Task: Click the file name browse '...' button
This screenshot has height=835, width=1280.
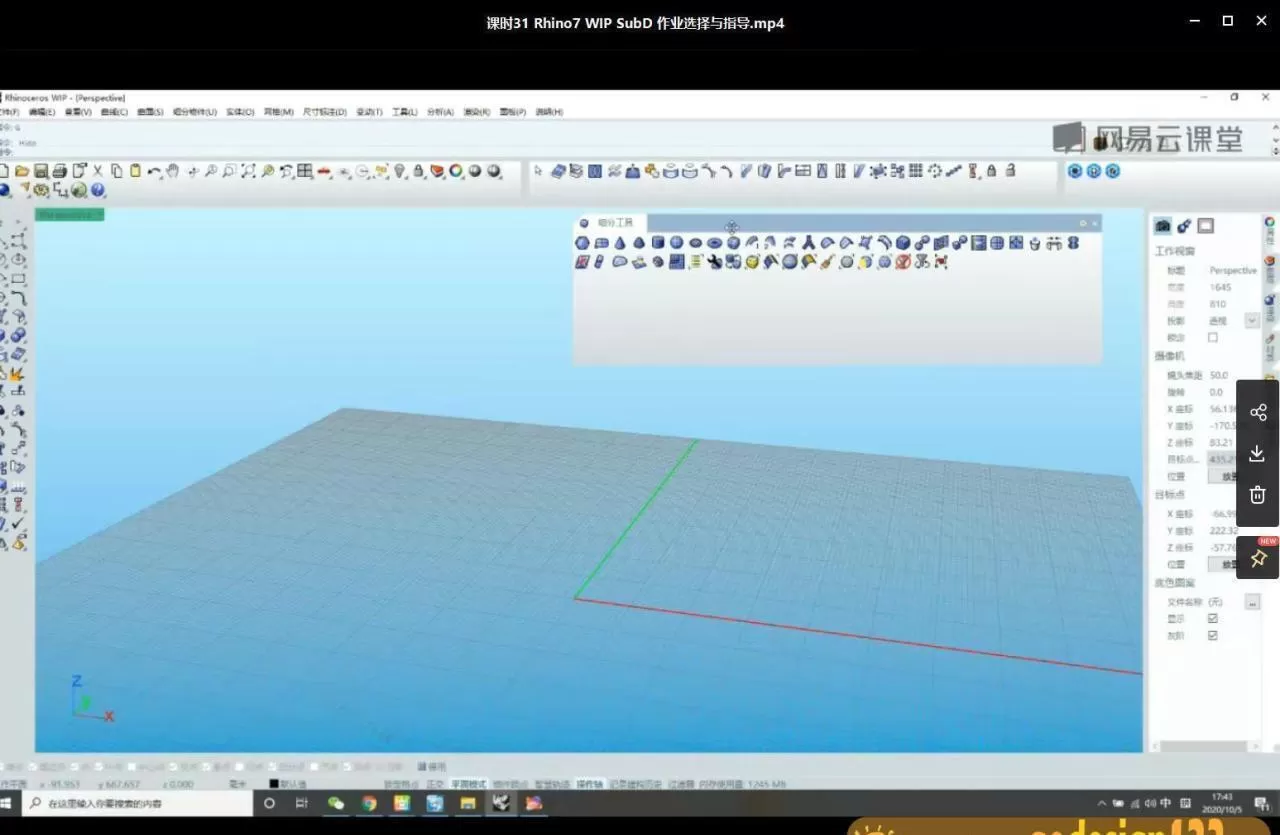Action: click(1251, 602)
